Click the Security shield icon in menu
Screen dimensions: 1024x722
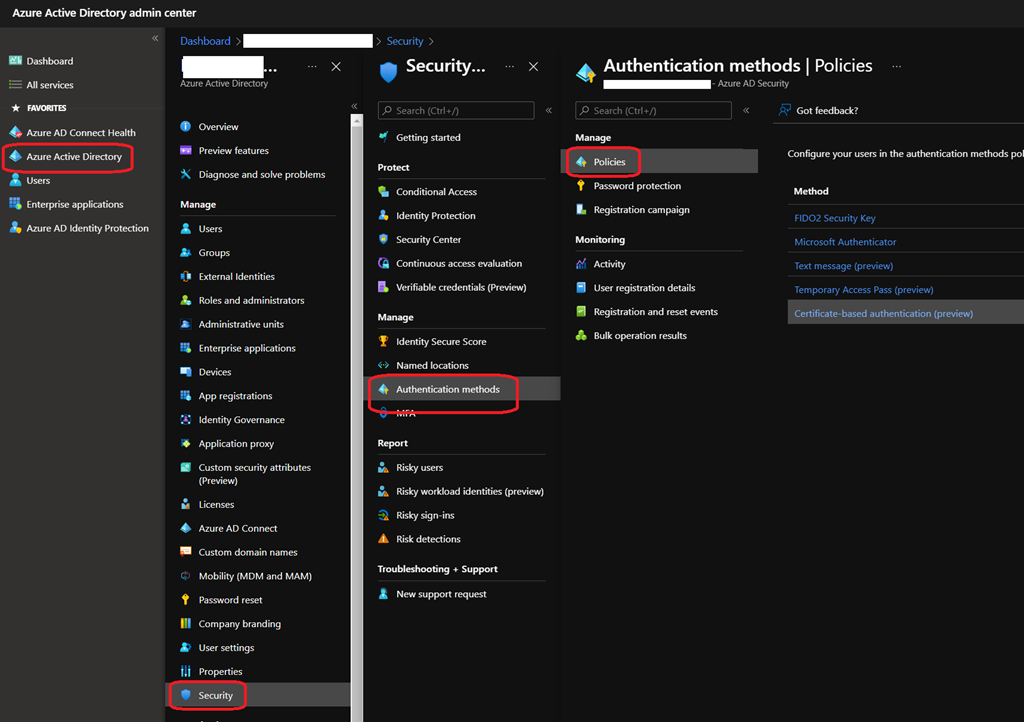point(185,695)
